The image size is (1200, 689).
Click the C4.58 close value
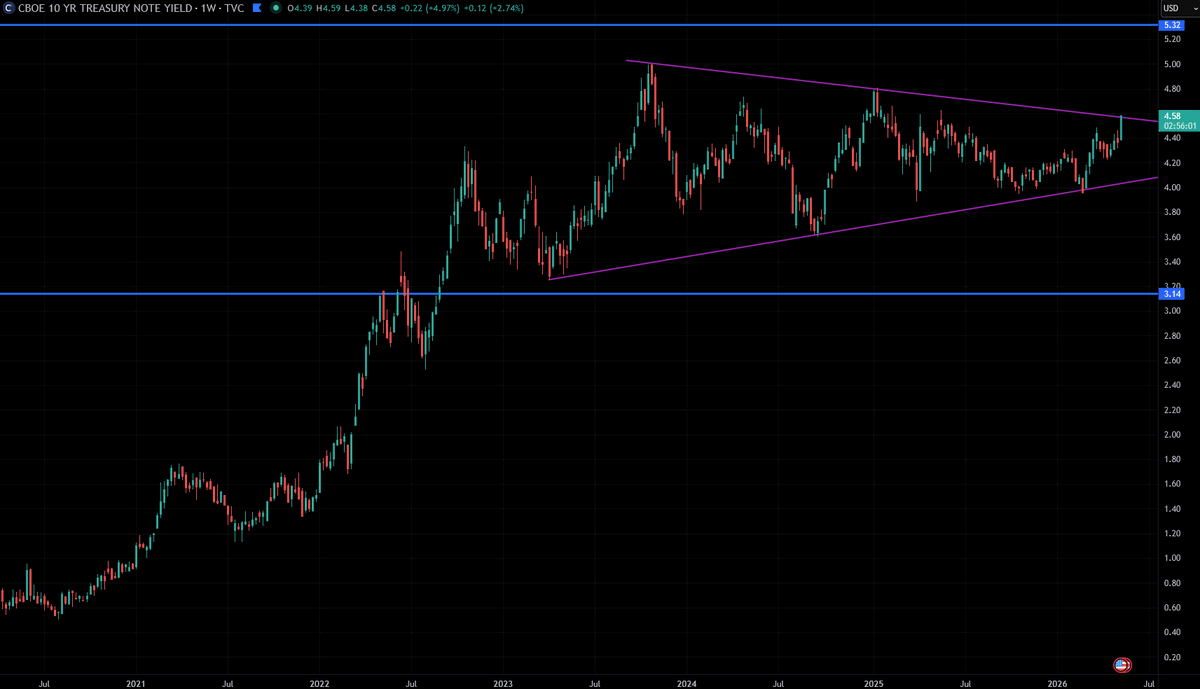(385, 8)
